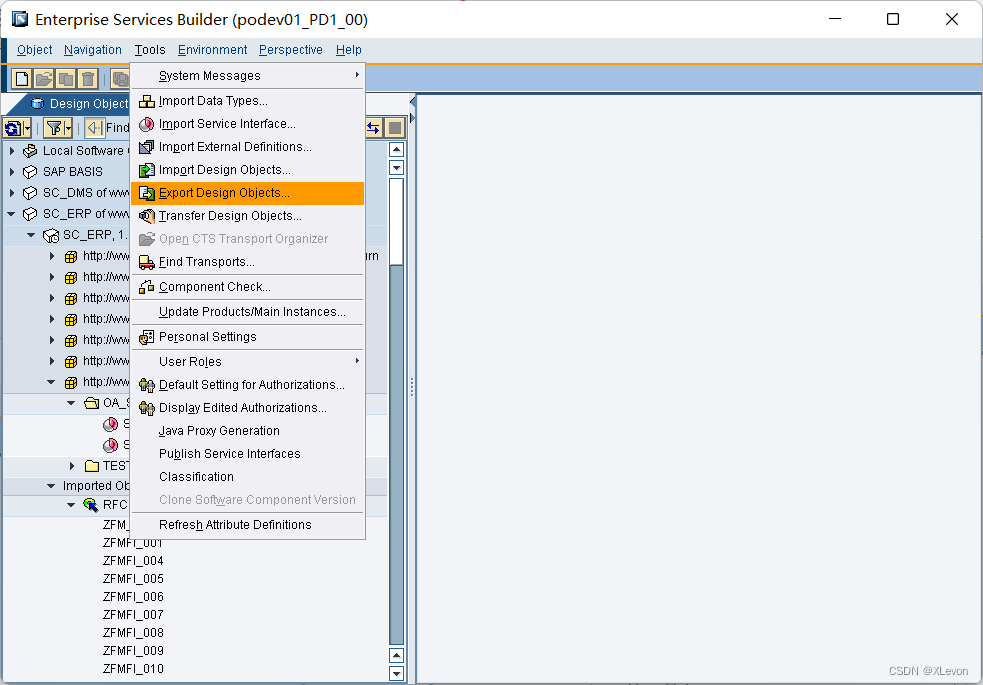Click the Import Service Interface icon
Viewport: 983px width, 685px height.
click(147, 124)
